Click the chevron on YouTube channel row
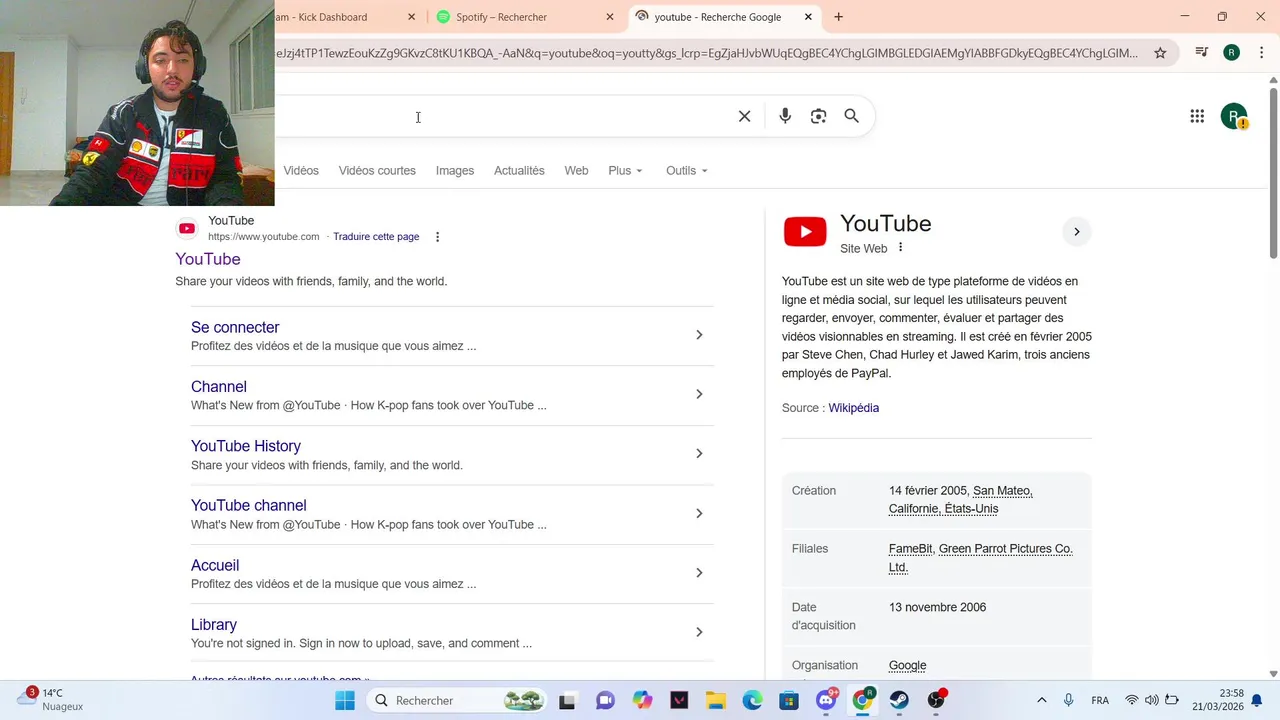Viewport: 1280px width, 720px height. coord(699,513)
